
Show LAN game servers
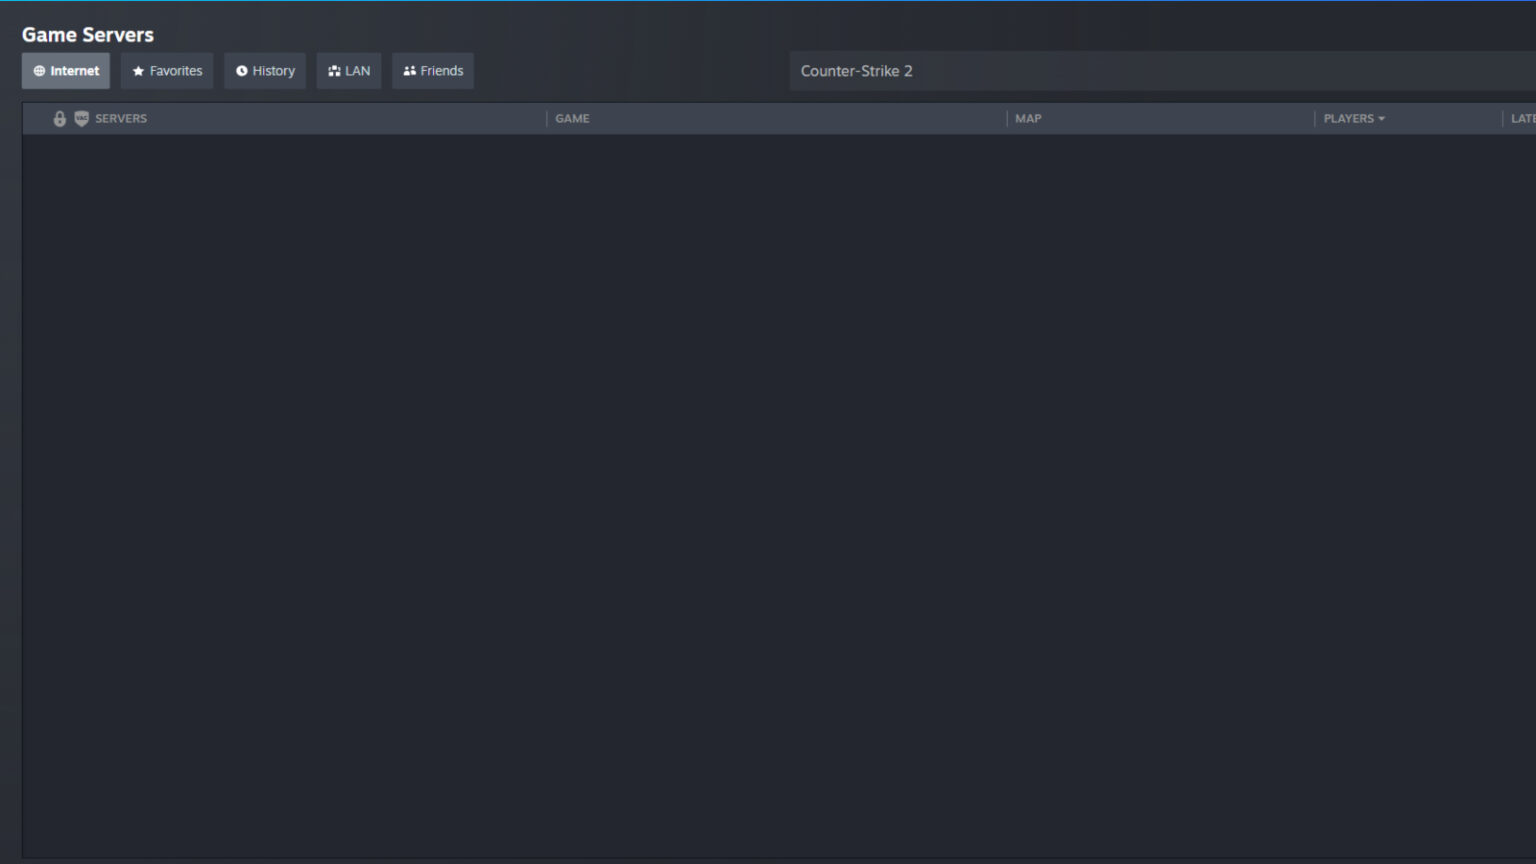(348, 70)
